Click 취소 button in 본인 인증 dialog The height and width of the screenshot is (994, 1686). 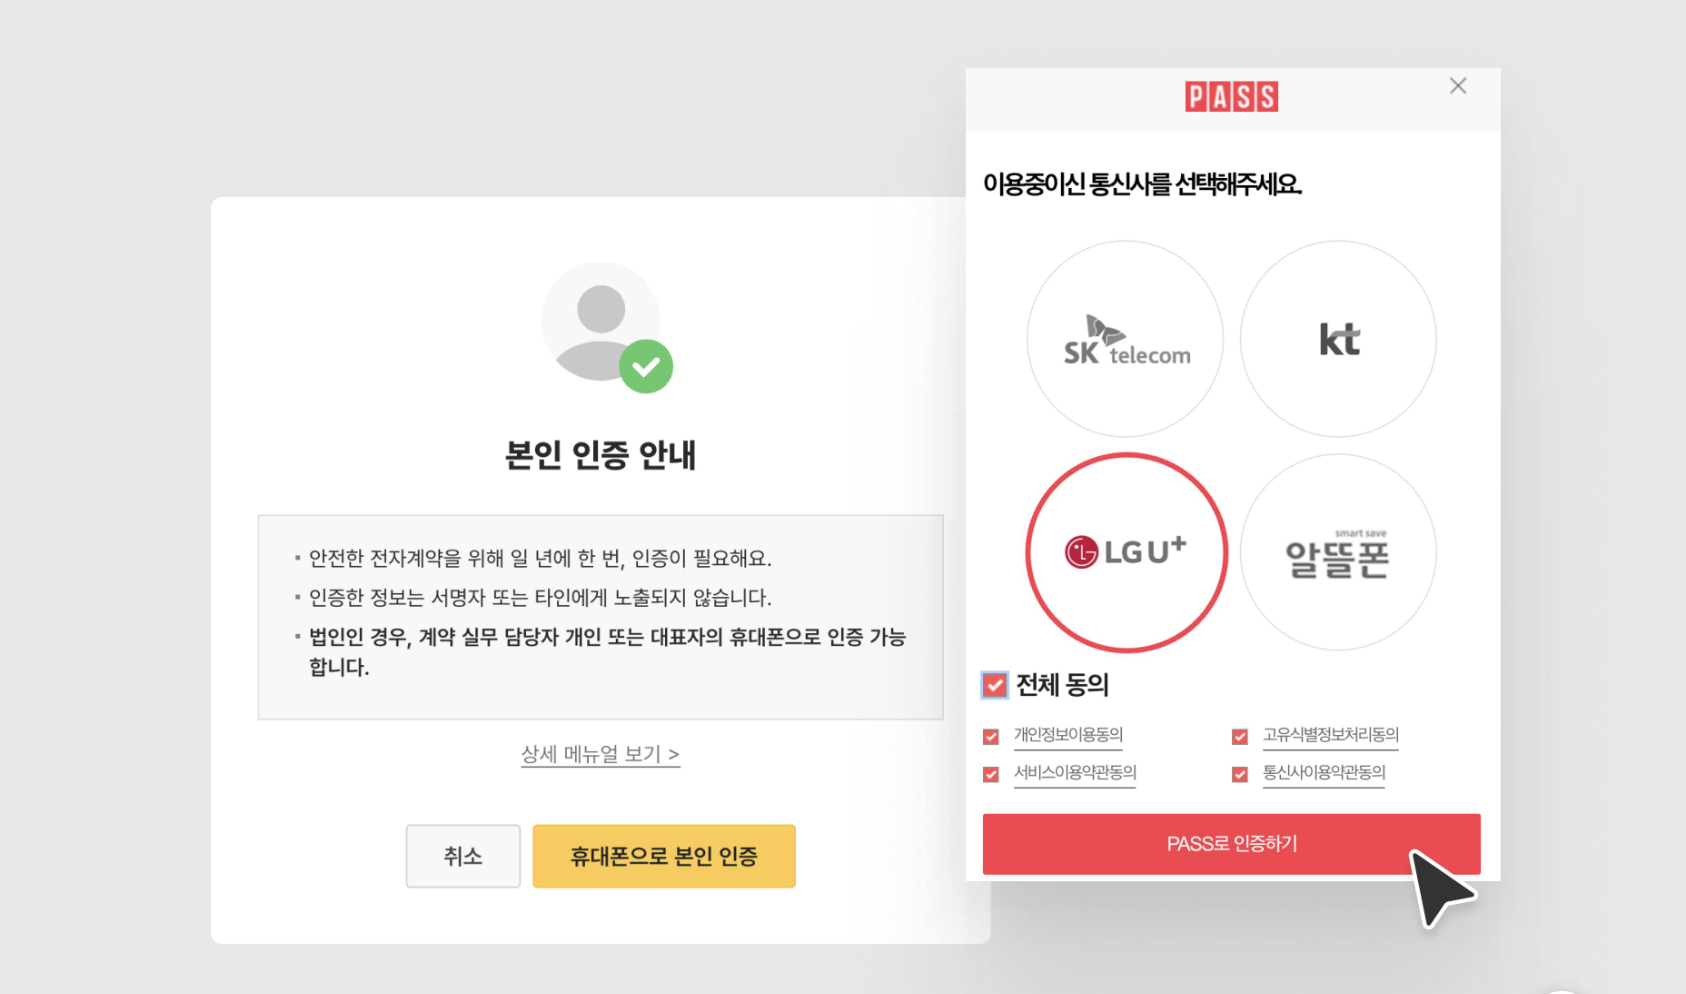463,856
